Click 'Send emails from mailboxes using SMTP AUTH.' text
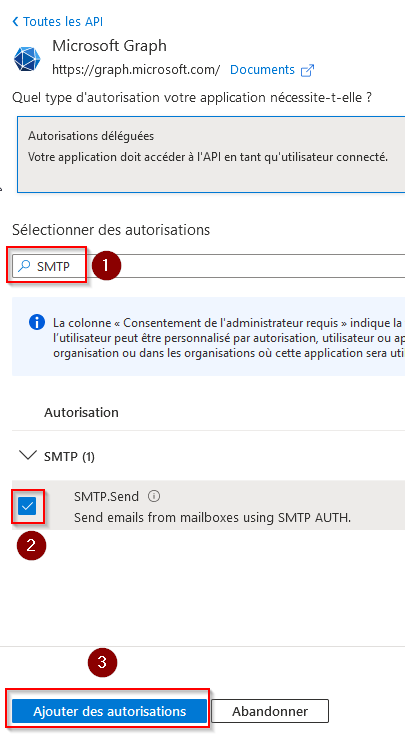The height and width of the screenshot is (734, 405). click(x=213, y=518)
